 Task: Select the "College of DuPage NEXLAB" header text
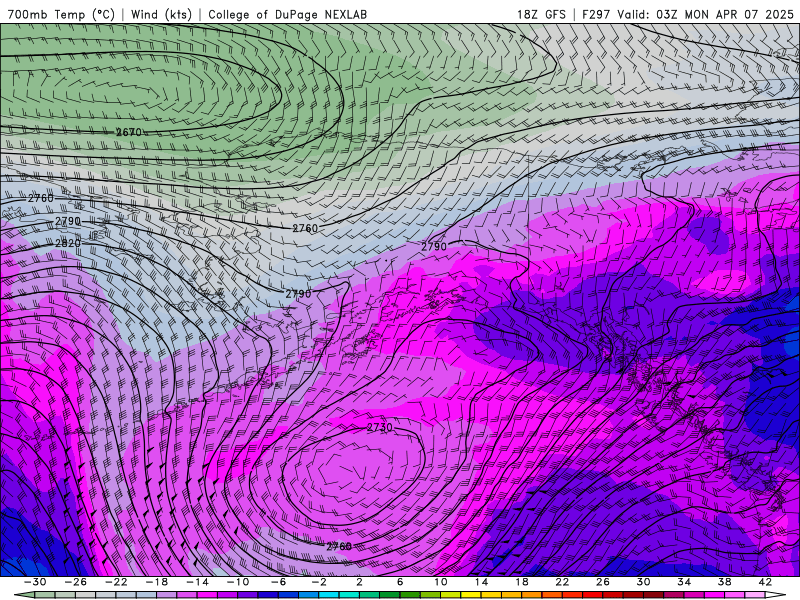coord(287,14)
